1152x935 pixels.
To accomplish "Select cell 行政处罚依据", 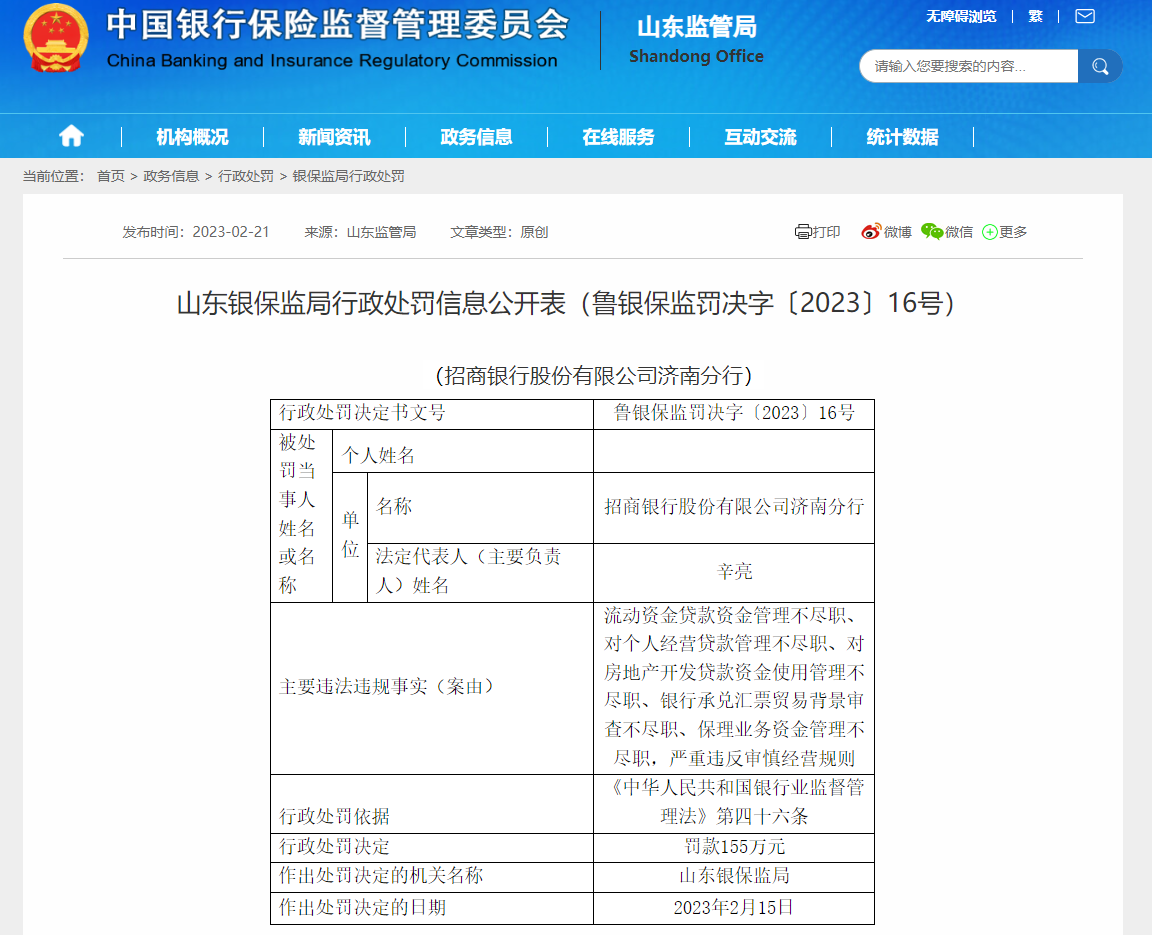I will [432, 804].
